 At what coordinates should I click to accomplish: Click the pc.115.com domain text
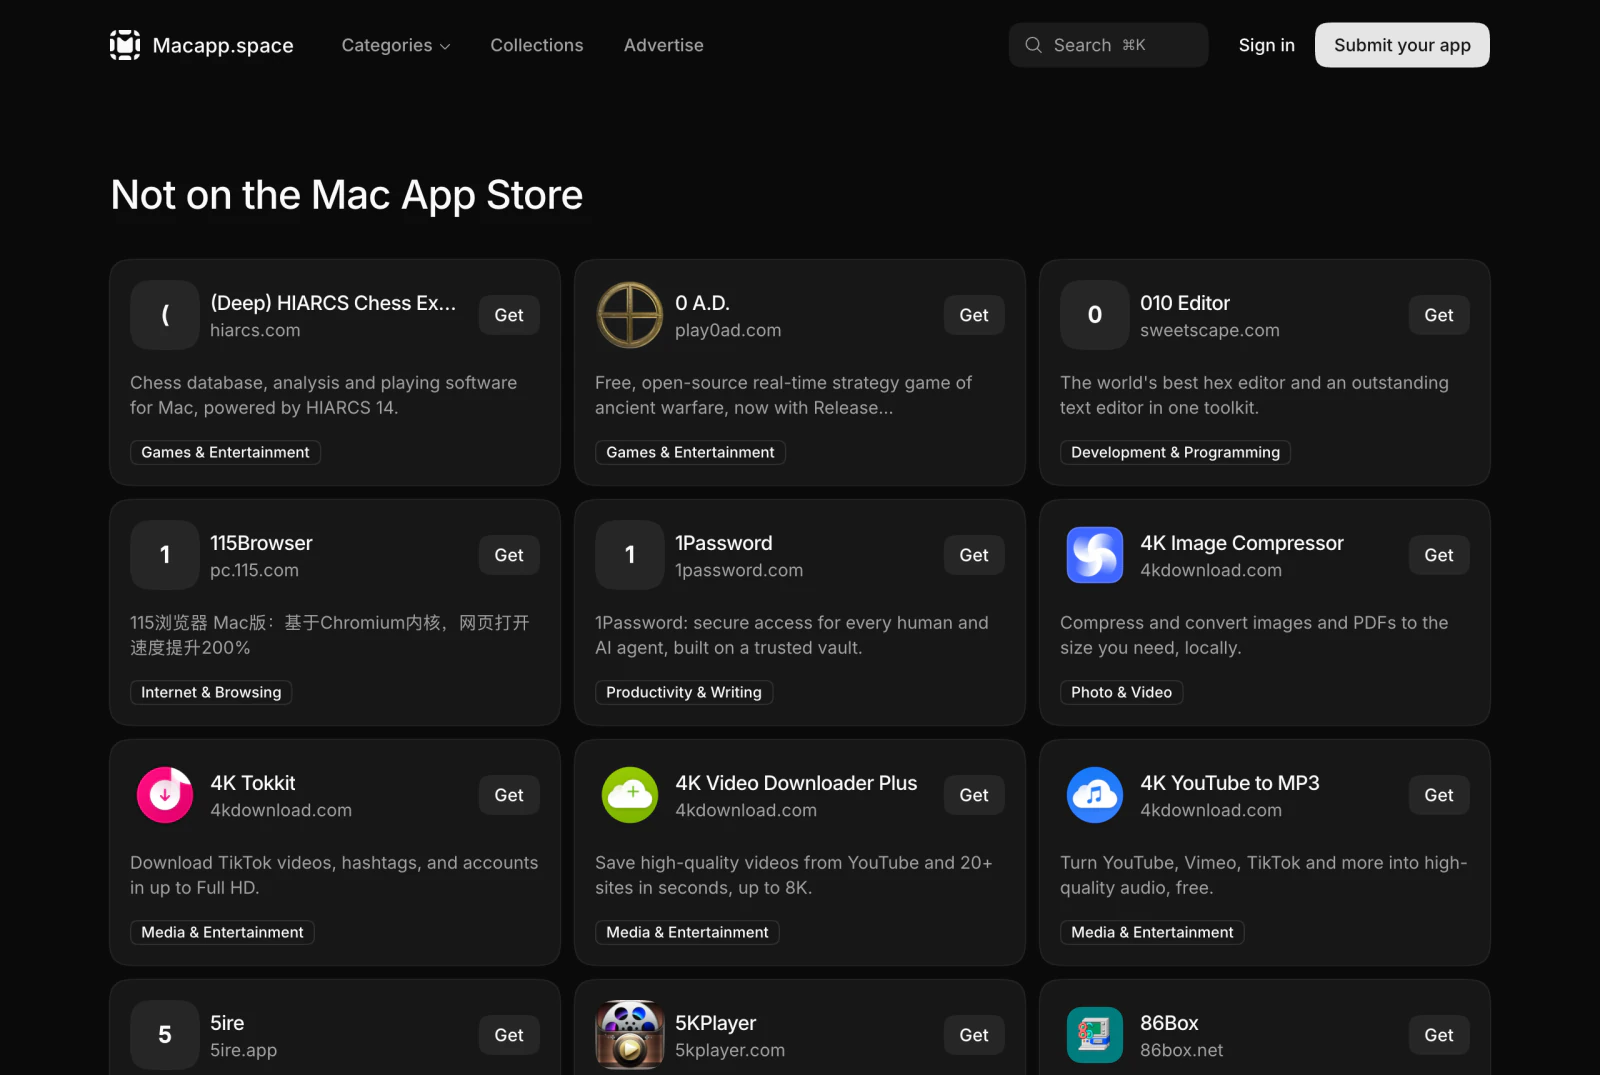[x=254, y=570]
